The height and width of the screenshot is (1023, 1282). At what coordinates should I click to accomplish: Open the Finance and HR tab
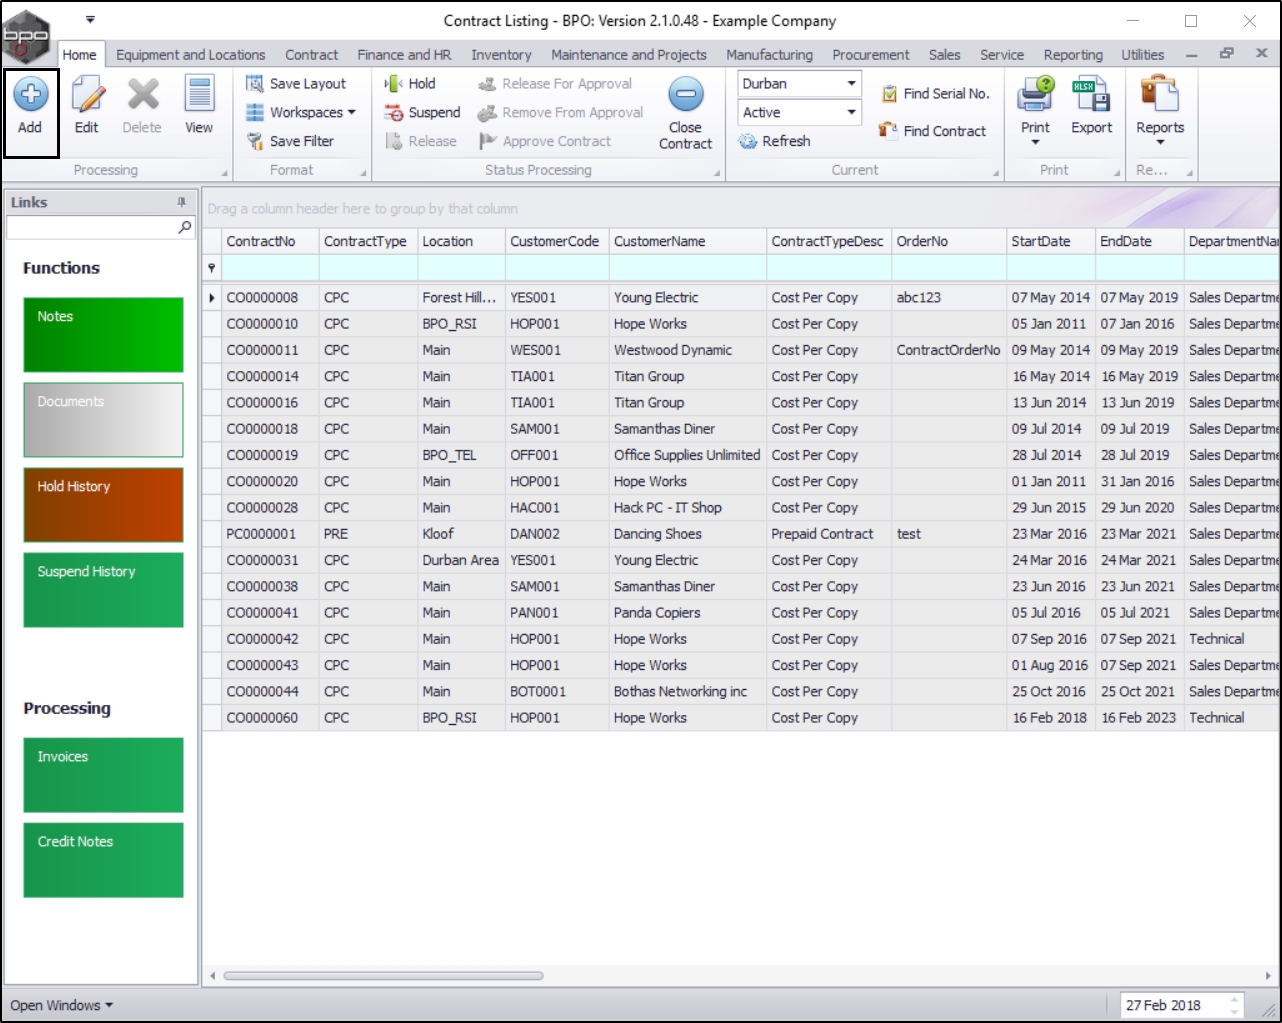pos(404,55)
